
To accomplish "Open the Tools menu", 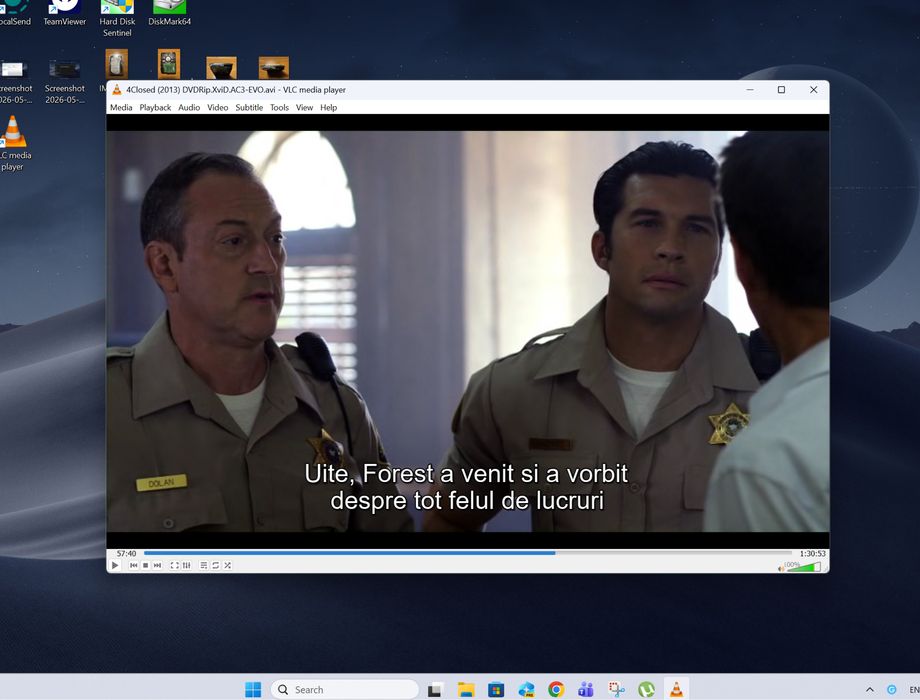I will [x=279, y=107].
